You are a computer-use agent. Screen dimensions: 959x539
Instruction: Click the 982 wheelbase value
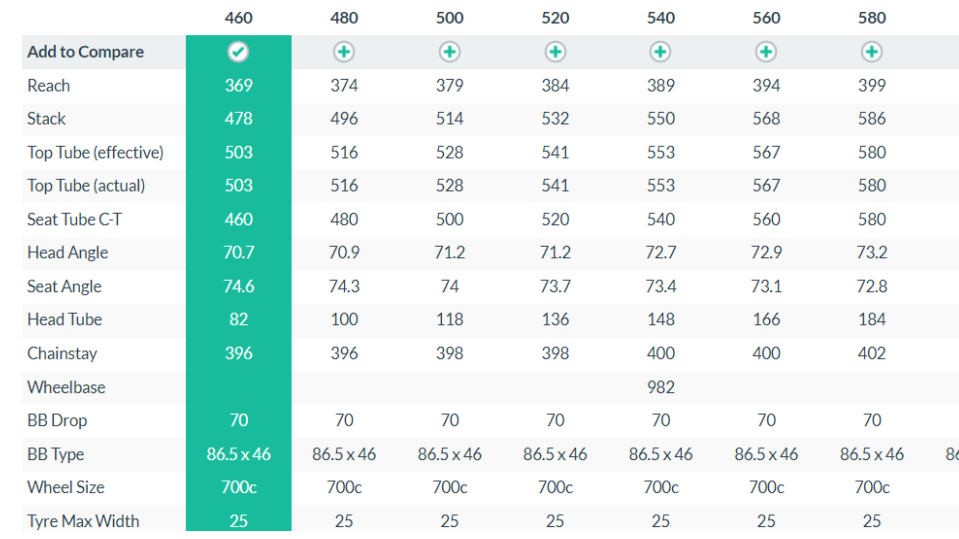click(x=661, y=387)
